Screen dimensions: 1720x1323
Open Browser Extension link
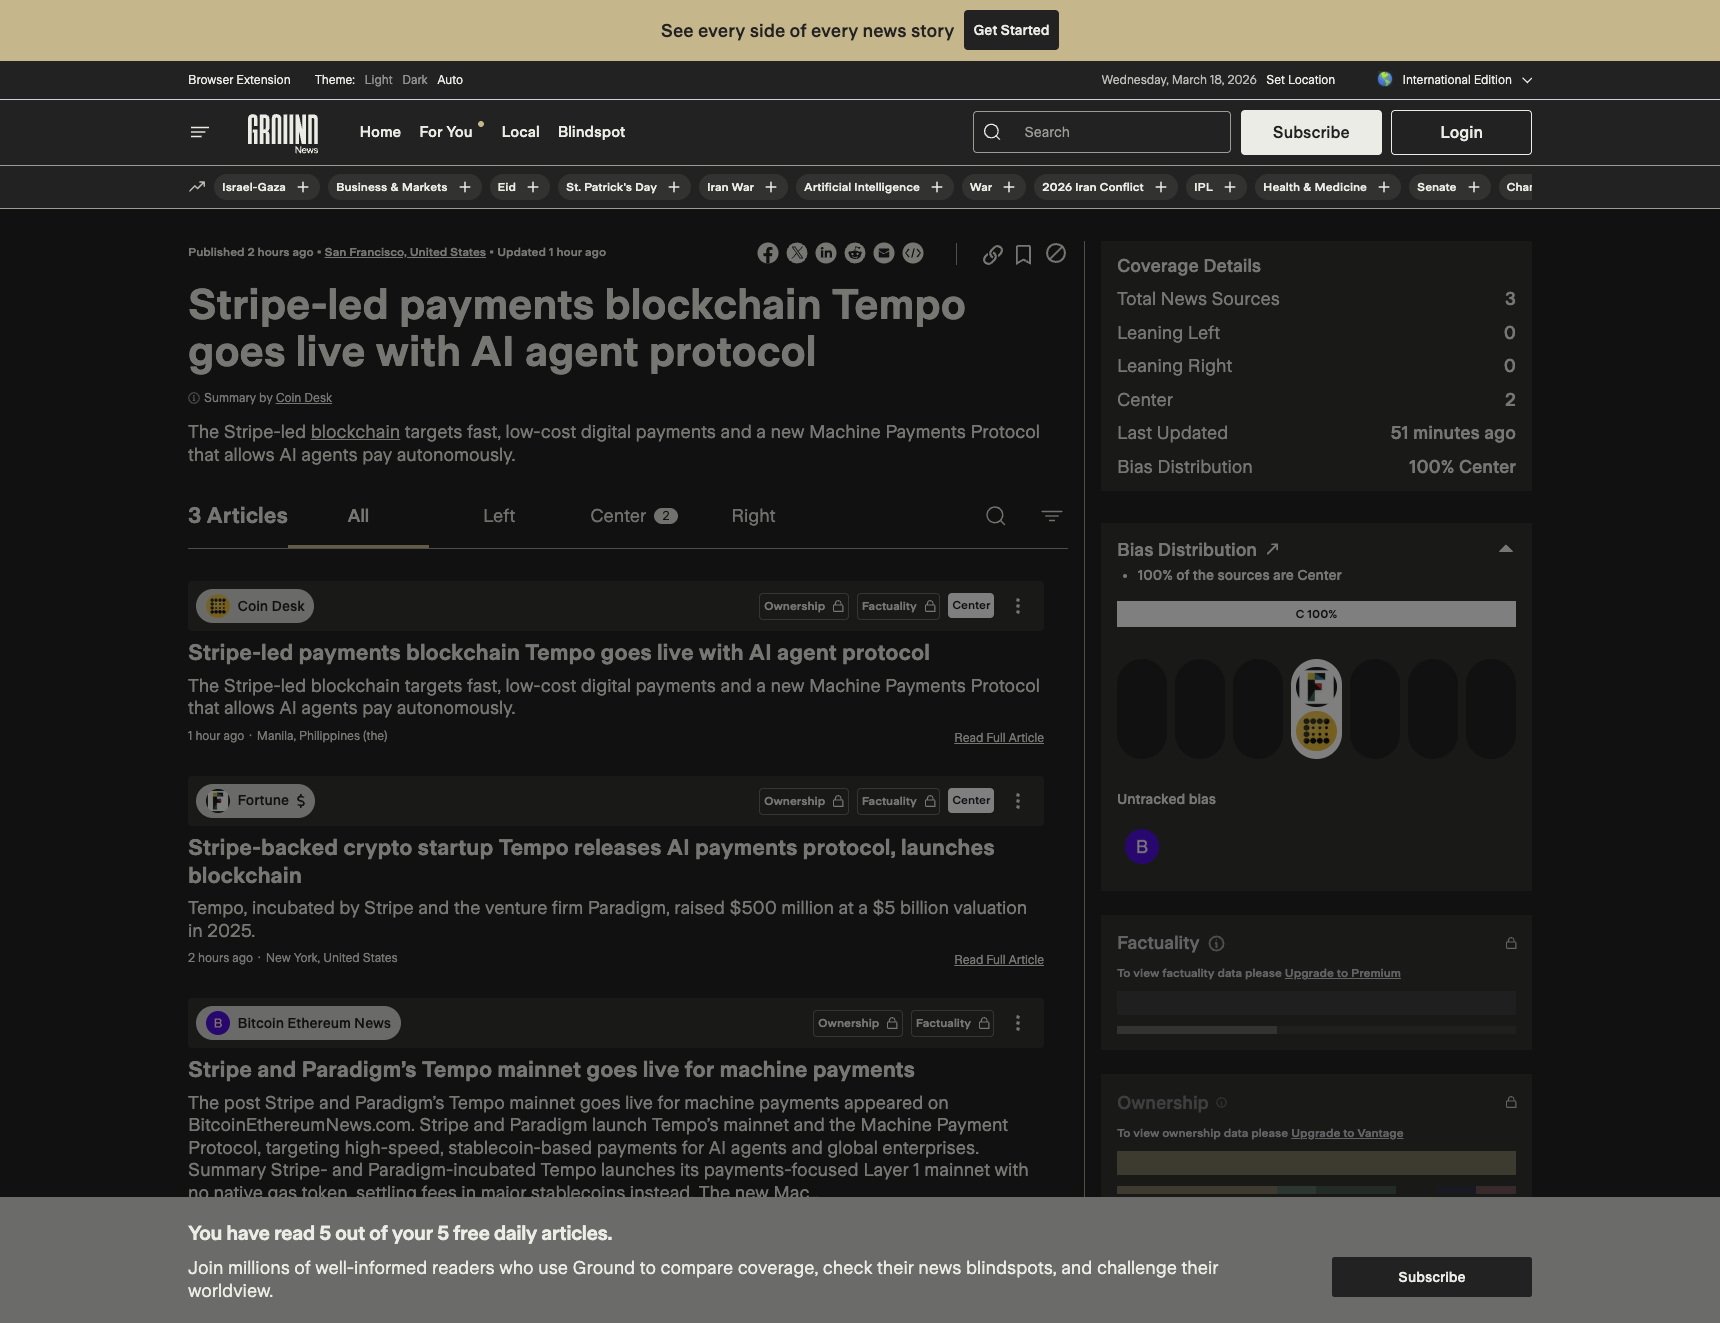click(x=239, y=80)
